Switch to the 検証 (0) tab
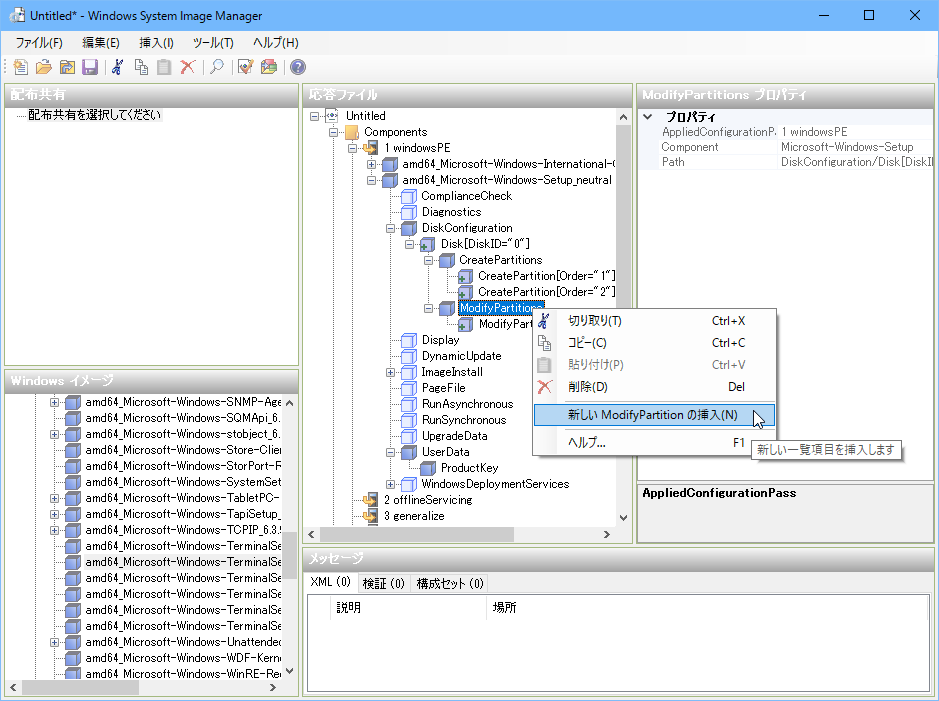Viewport: 939px width, 701px height. coord(383,583)
